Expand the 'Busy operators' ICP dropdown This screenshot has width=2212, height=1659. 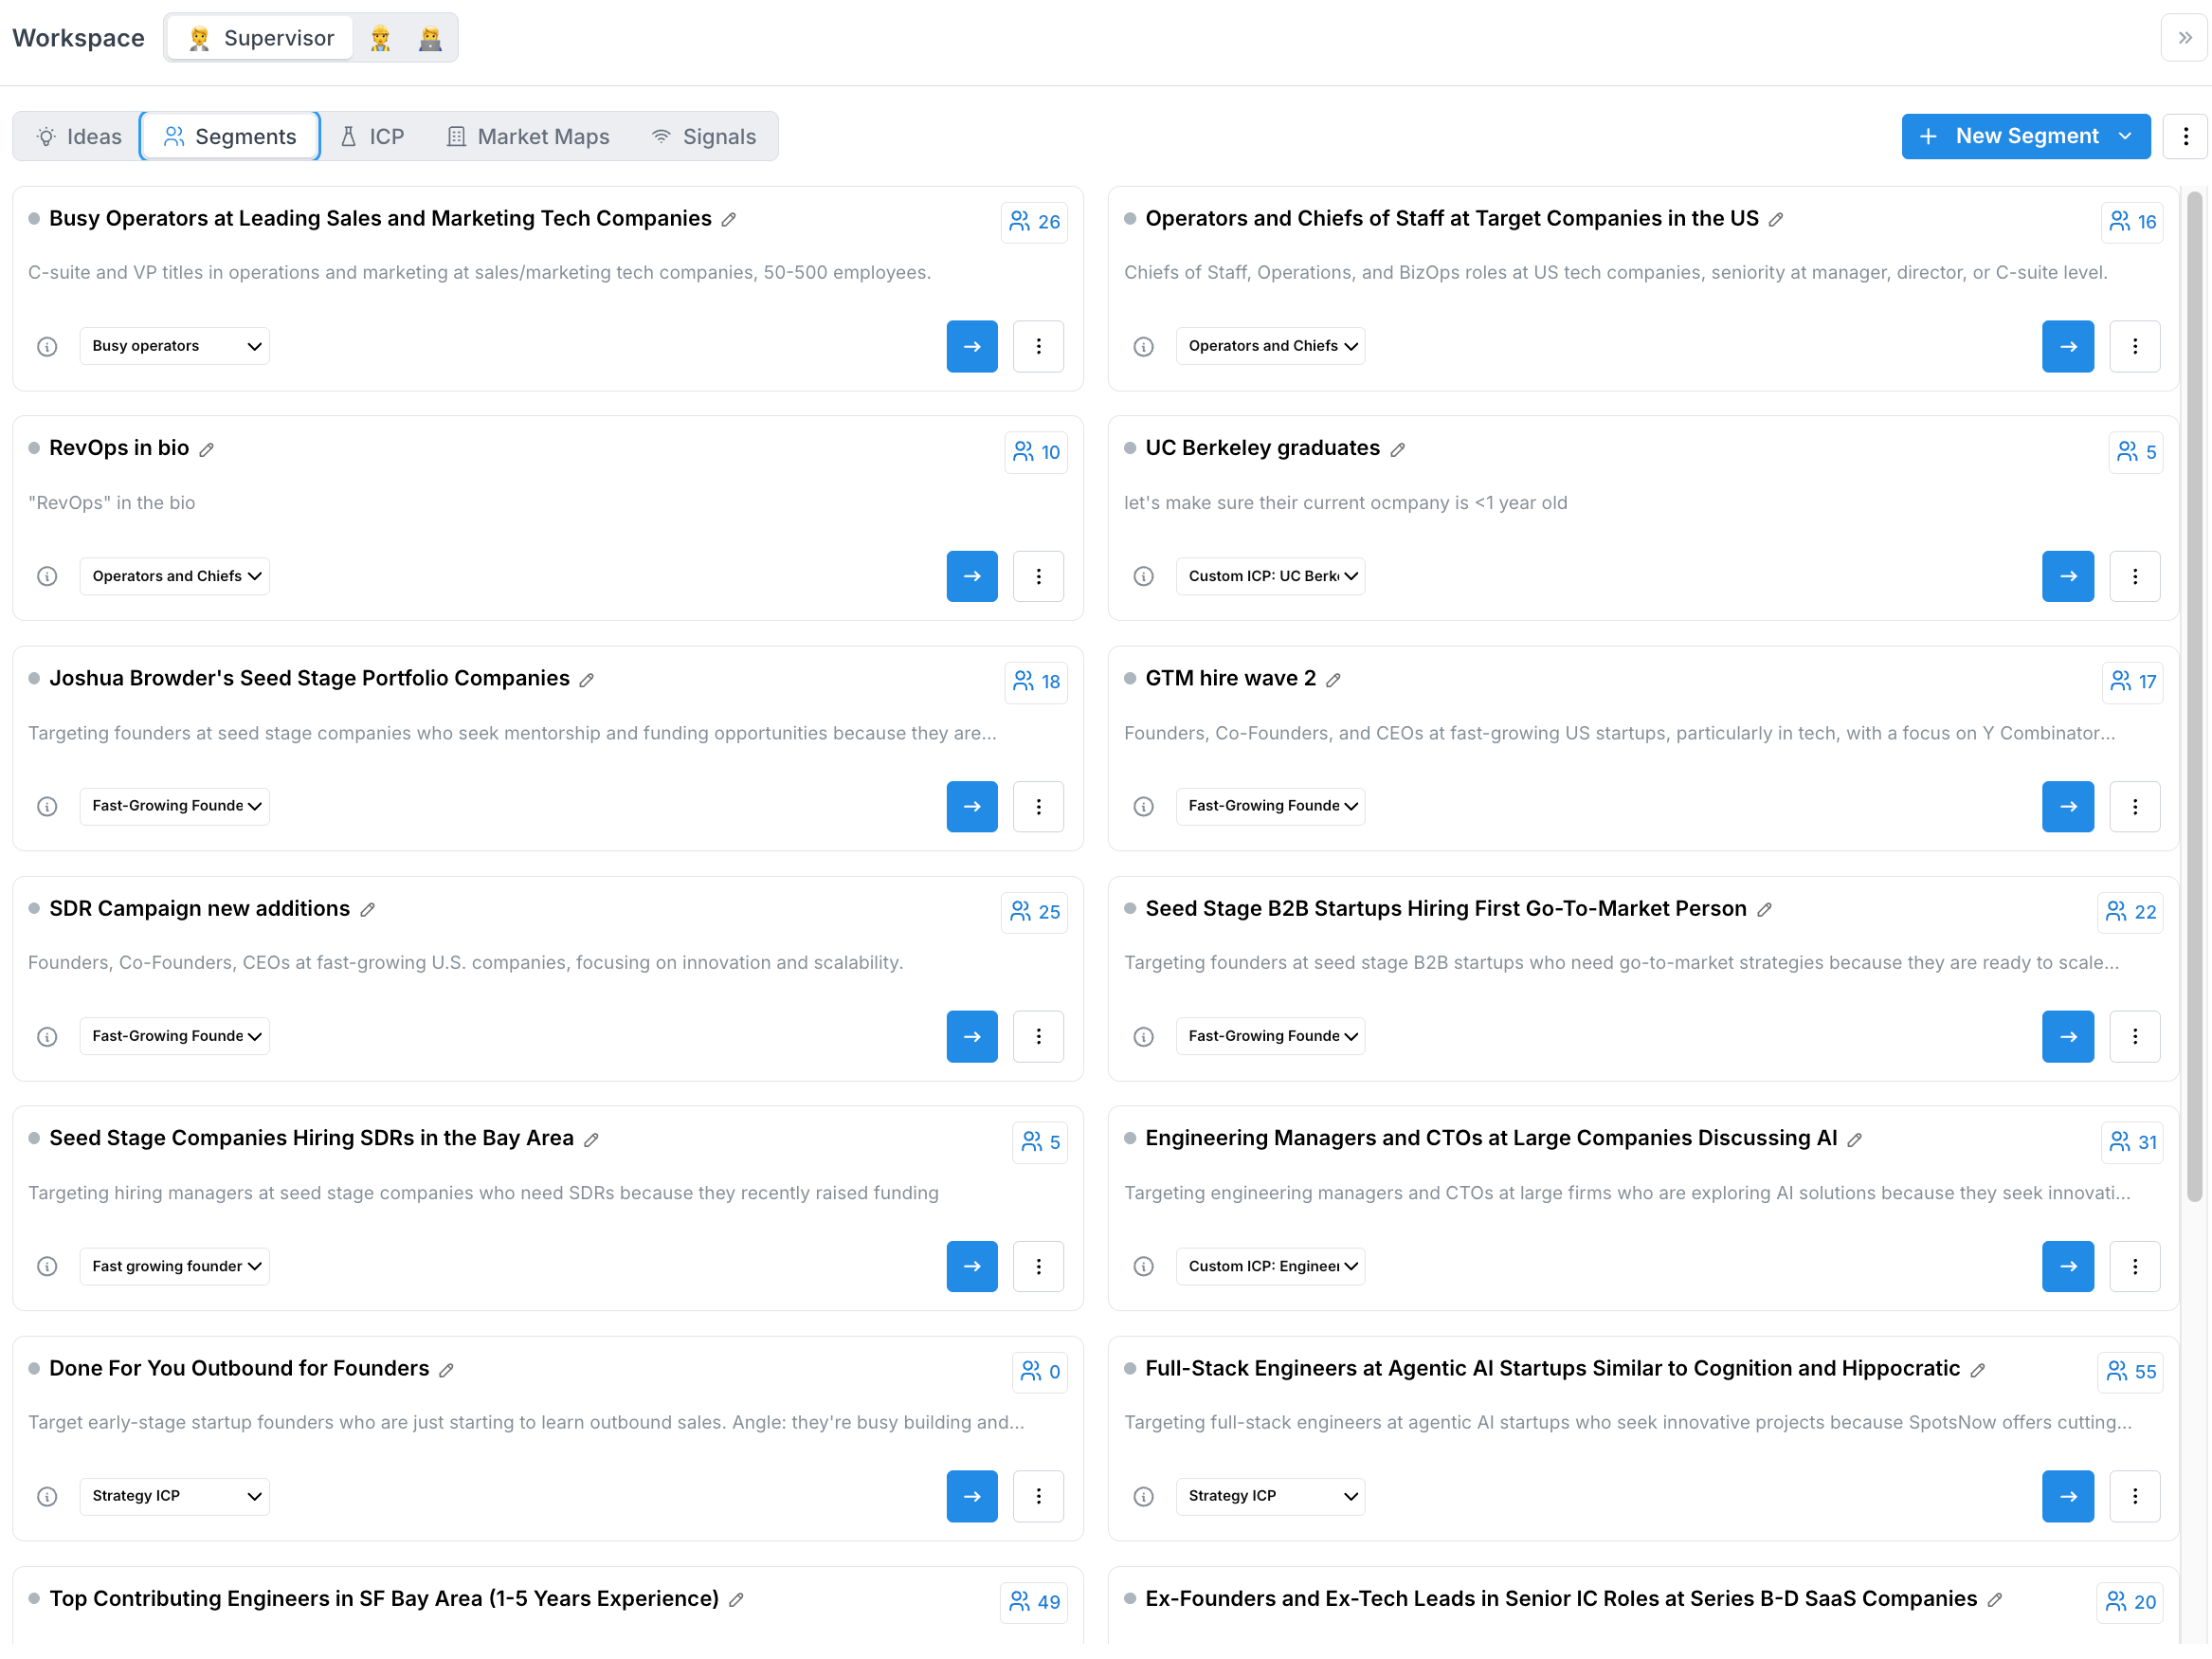[175, 346]
